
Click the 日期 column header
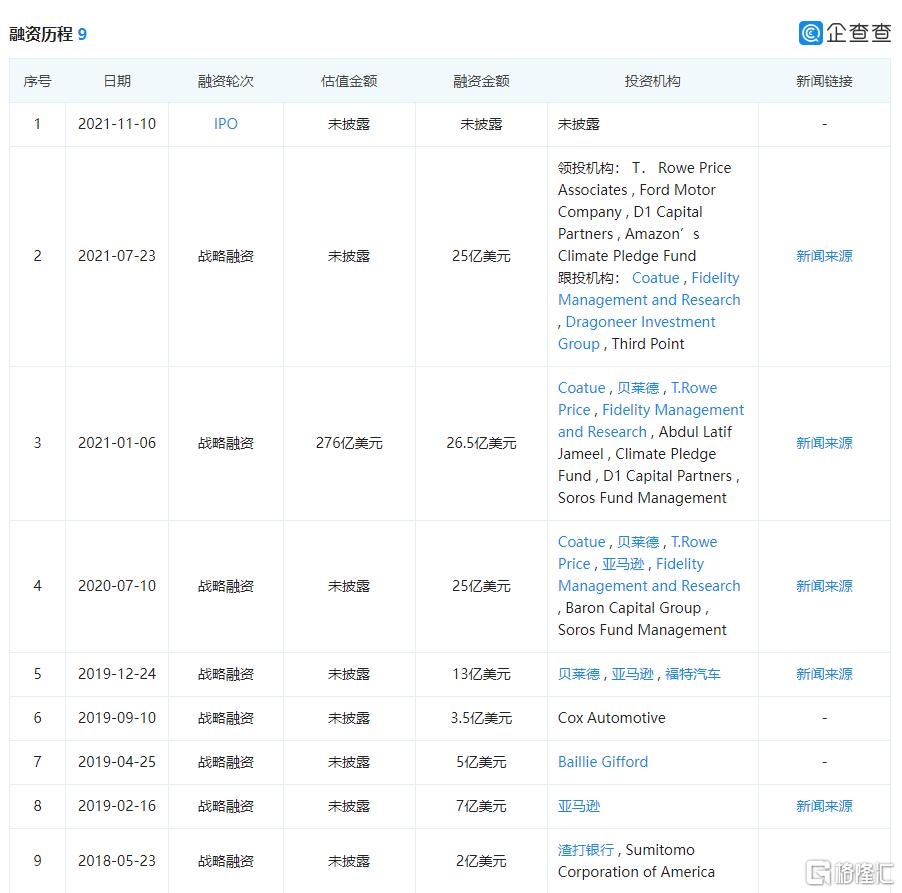[x=117, y=81]
